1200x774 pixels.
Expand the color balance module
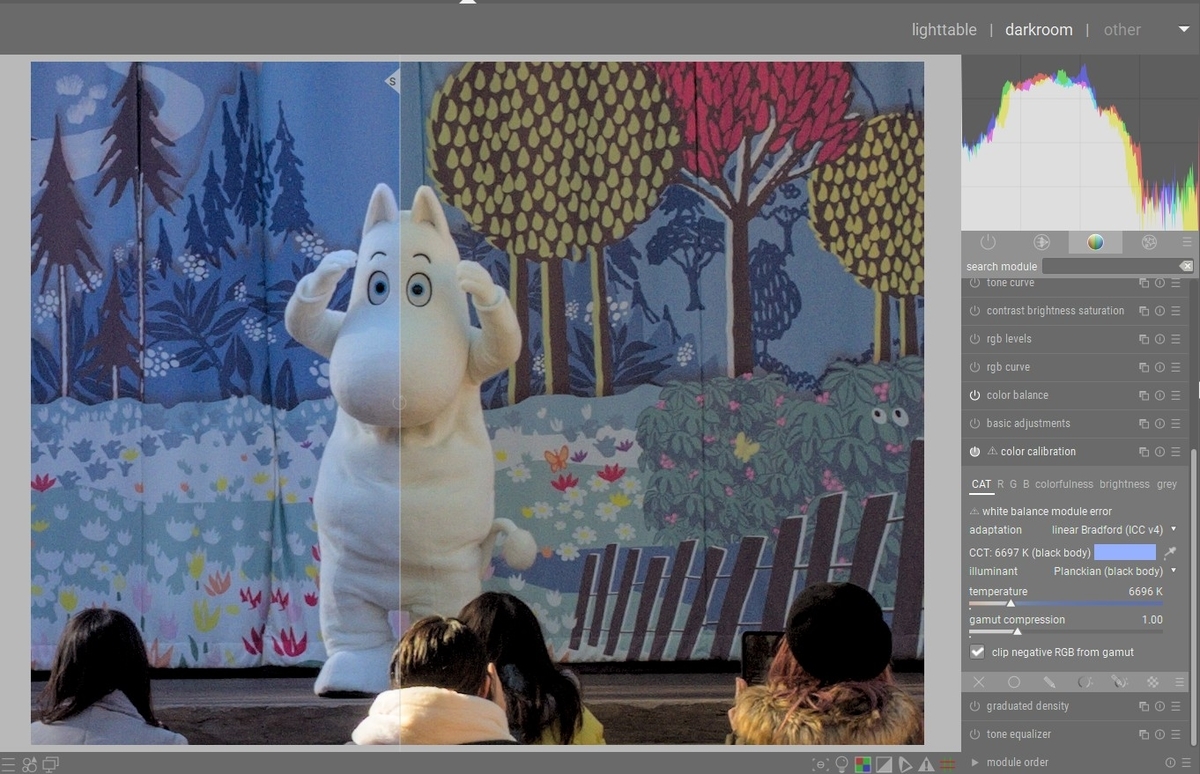[1017, 395]
